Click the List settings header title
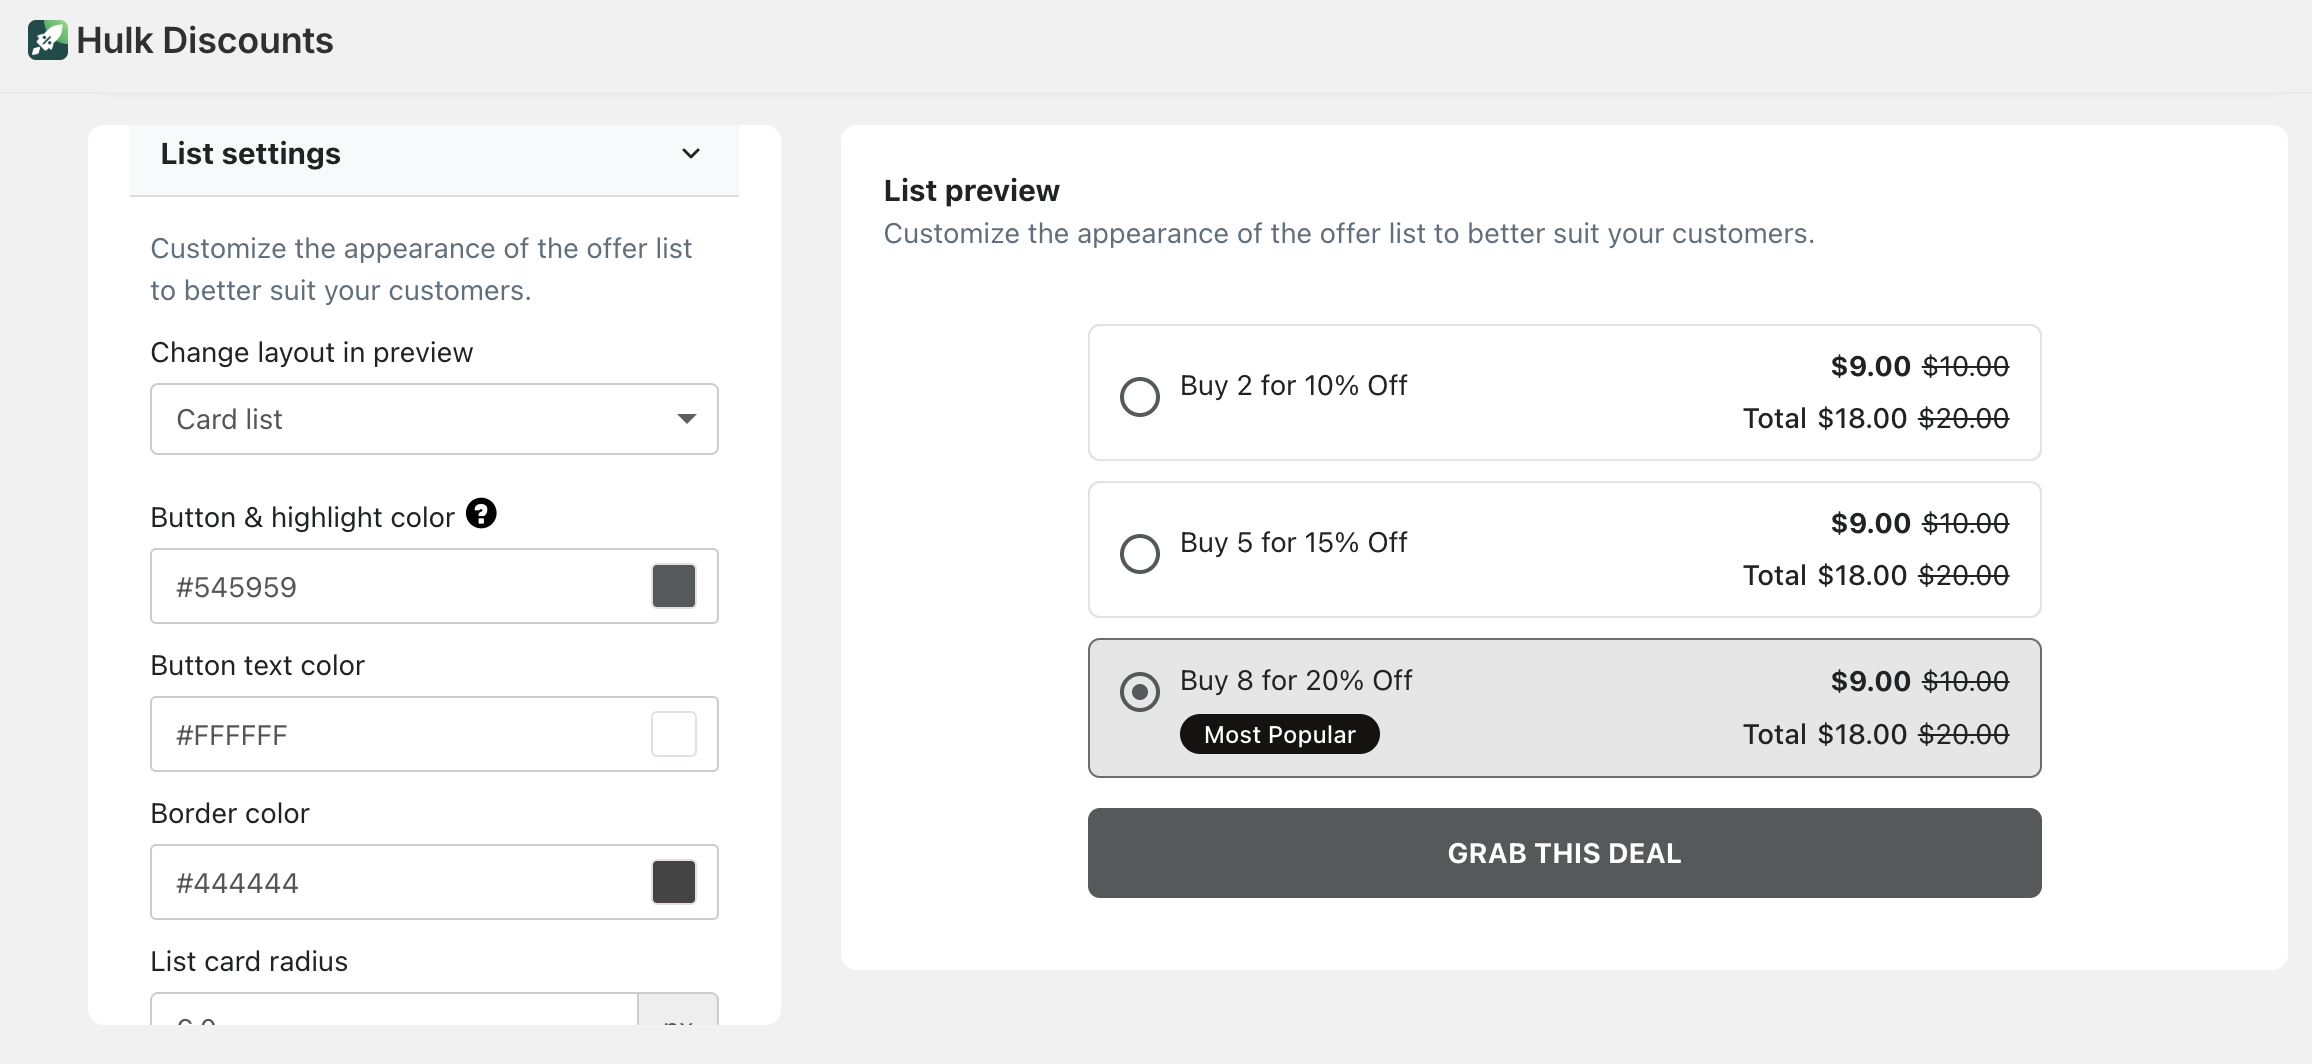 pyautogui.click(x=251, y=154)
